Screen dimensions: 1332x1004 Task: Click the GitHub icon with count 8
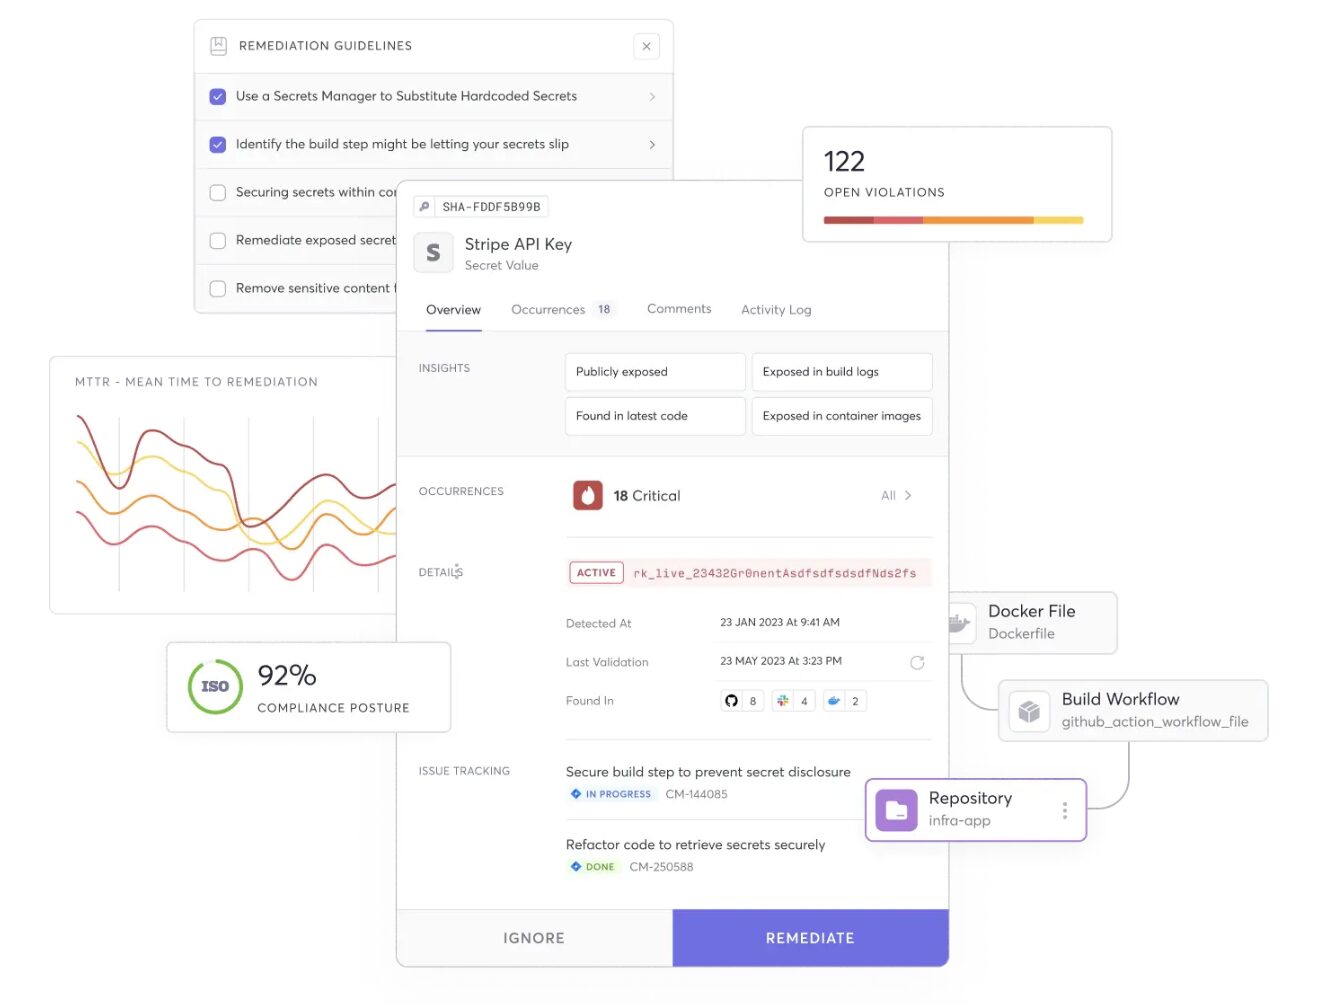731,701
